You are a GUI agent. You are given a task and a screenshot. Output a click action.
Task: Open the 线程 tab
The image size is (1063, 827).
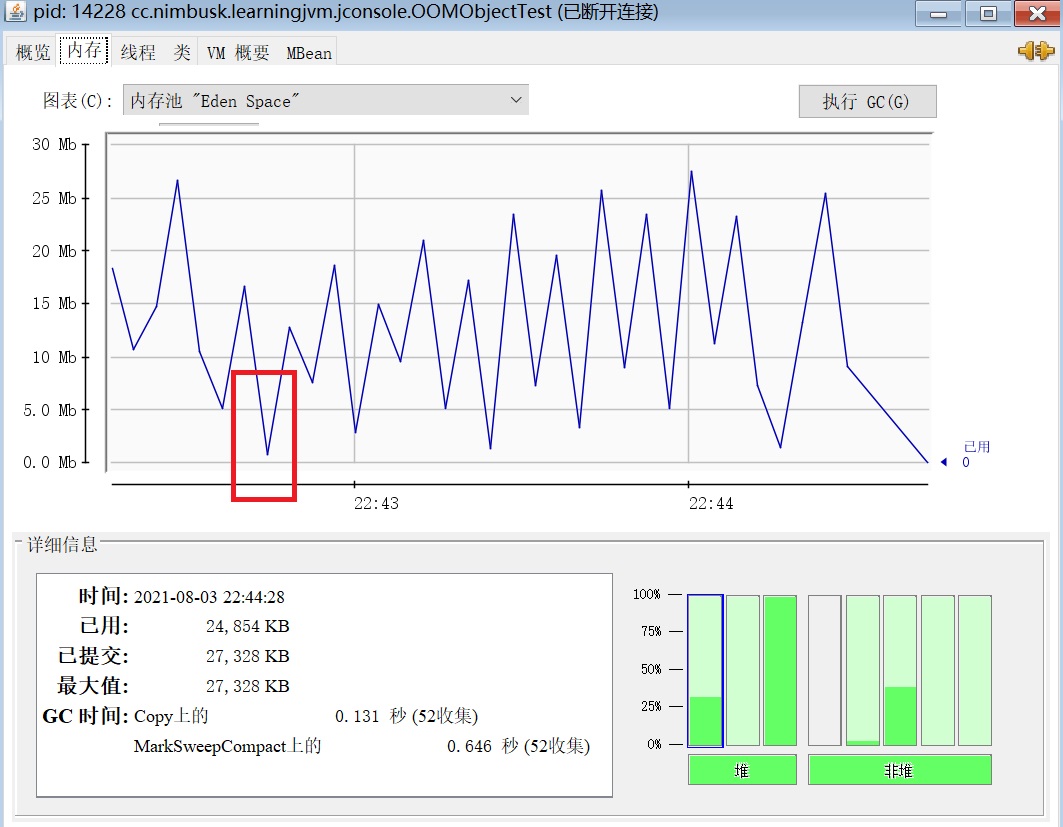click(x=138, y=52)
